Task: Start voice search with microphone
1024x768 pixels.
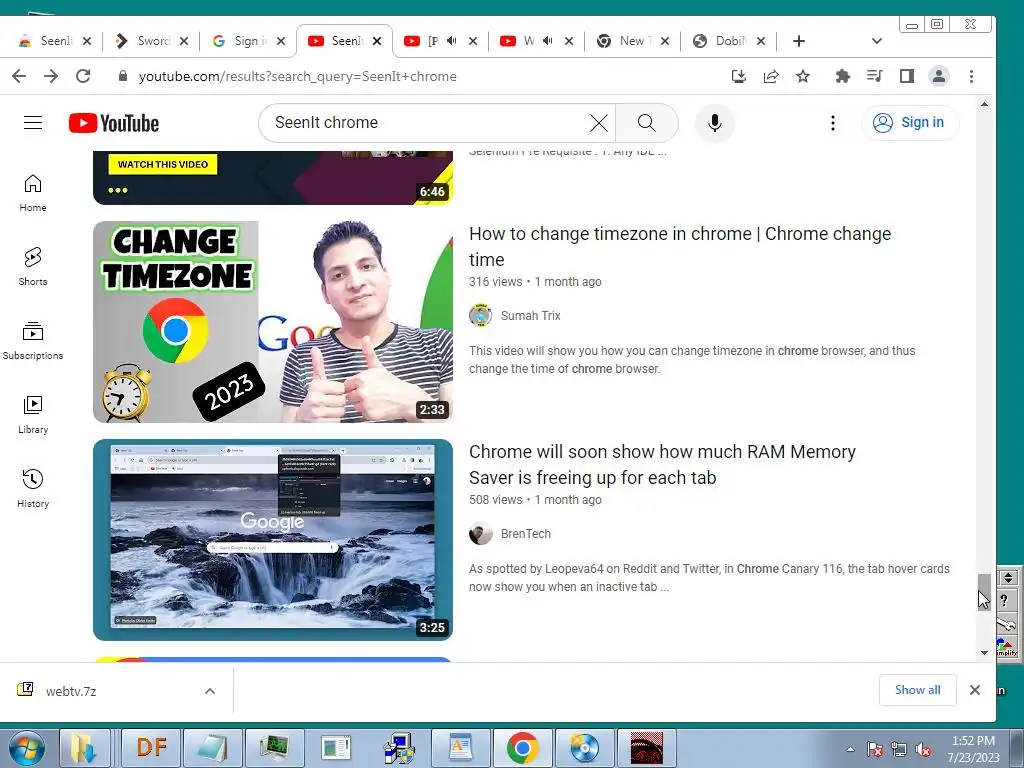Action: (x=715, y=123)
